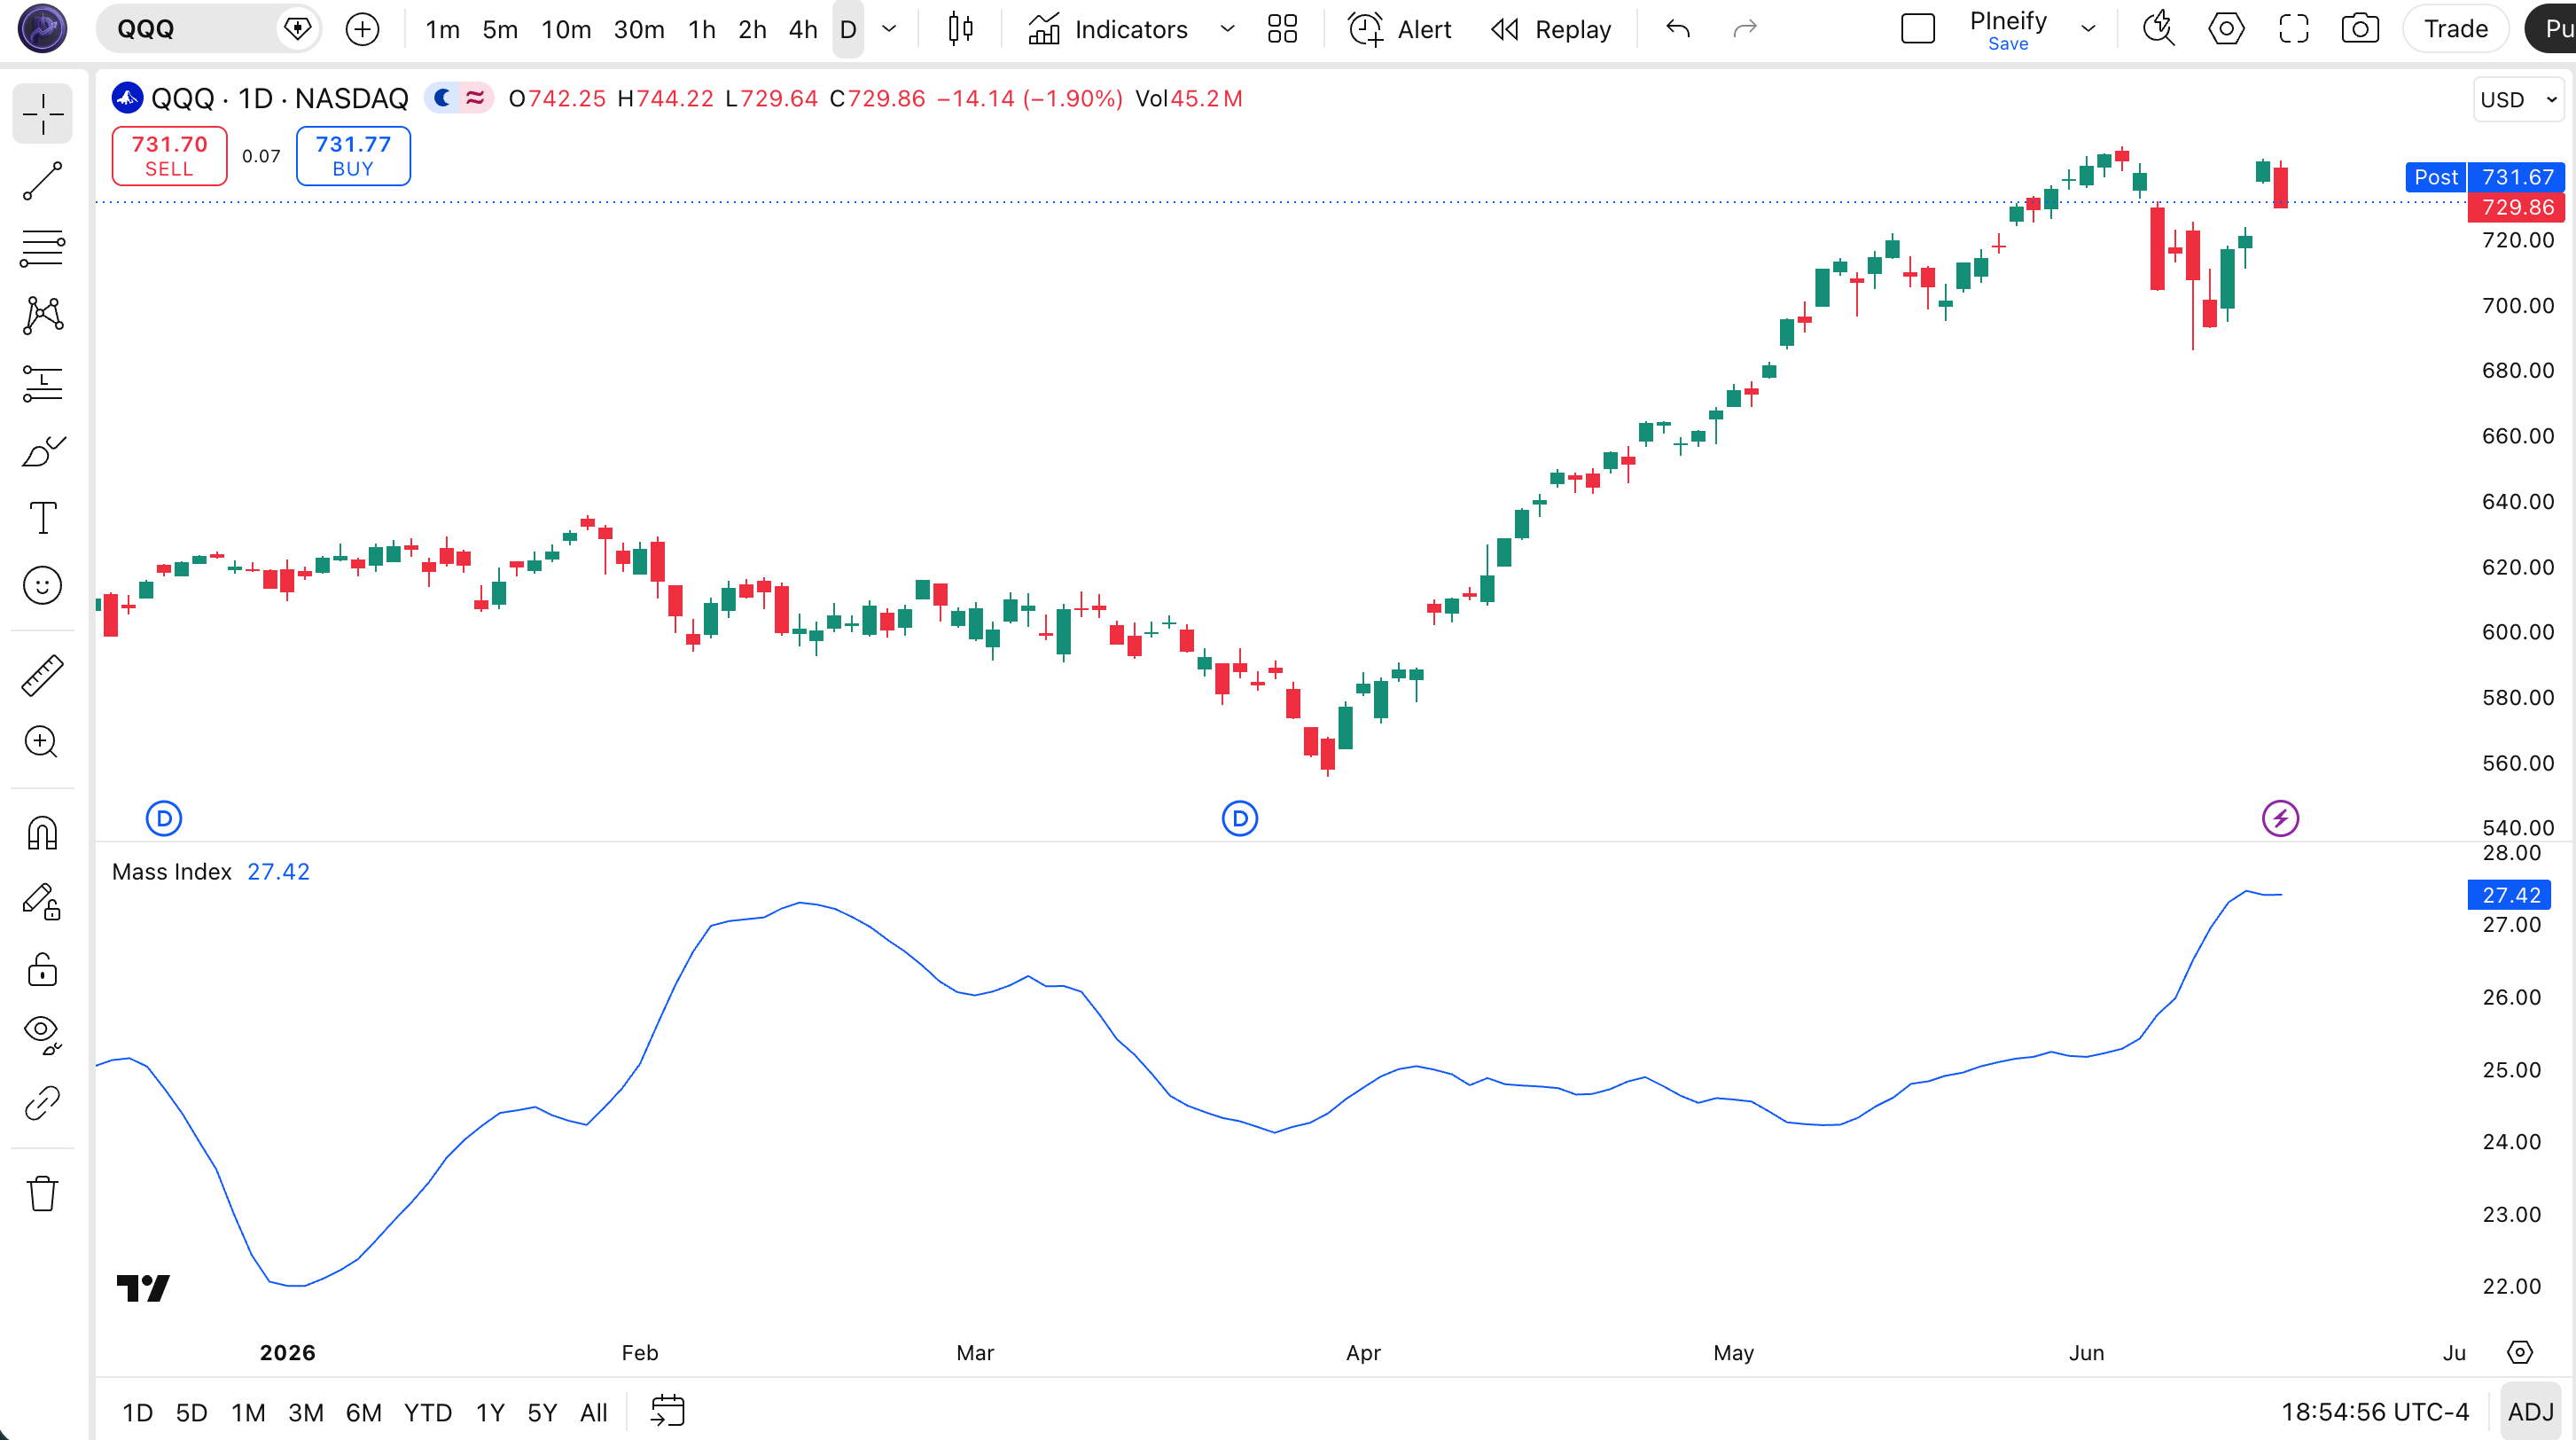This screenshot has height=1440, width=2576.
Task: Open the forecasting and measurement tools
Action: coord(42,383)
